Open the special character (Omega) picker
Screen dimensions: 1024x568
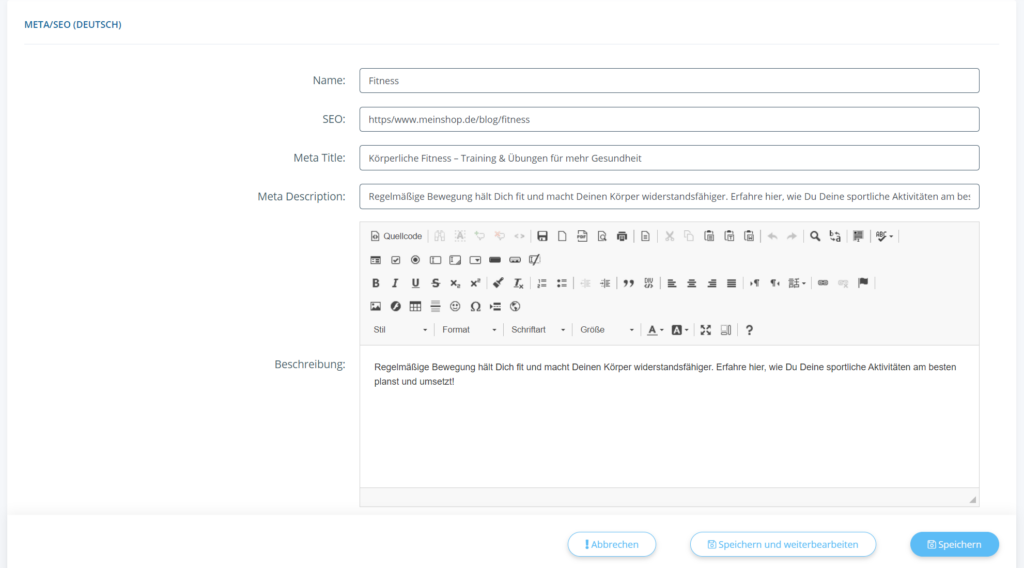(x=475, y=306)
